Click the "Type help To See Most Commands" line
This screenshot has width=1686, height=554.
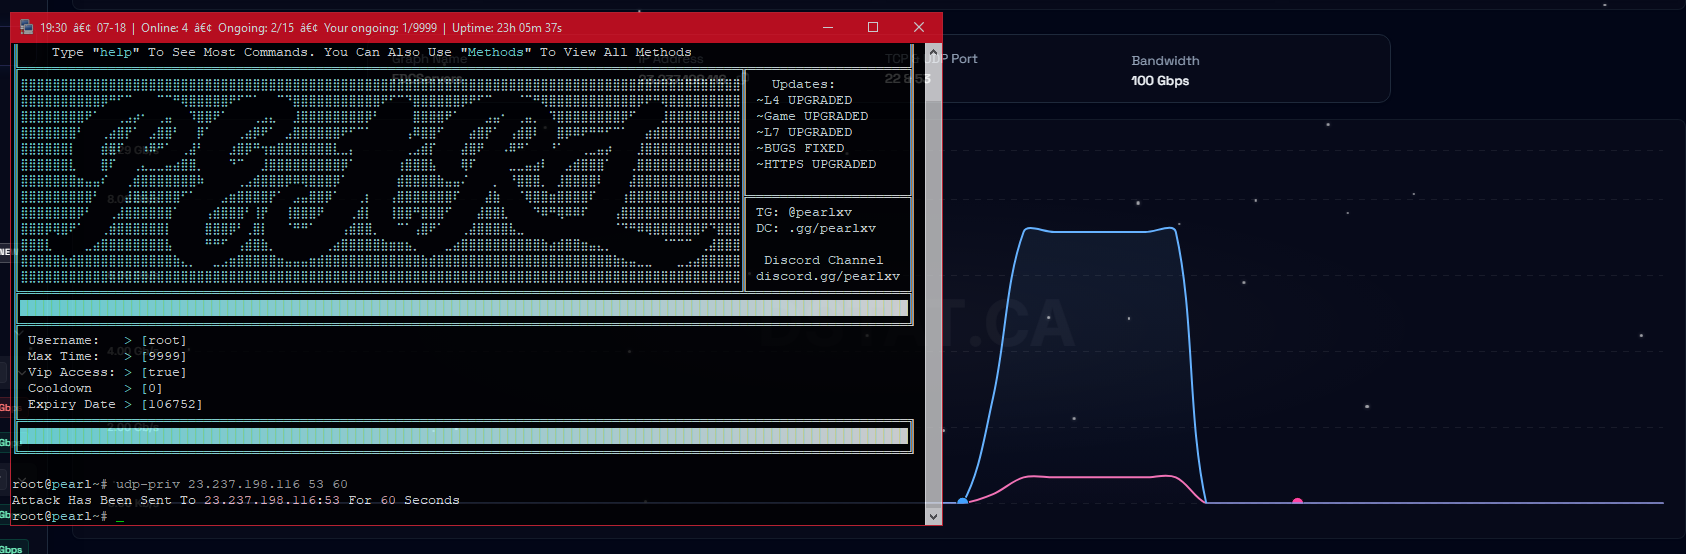click(372, 52)
